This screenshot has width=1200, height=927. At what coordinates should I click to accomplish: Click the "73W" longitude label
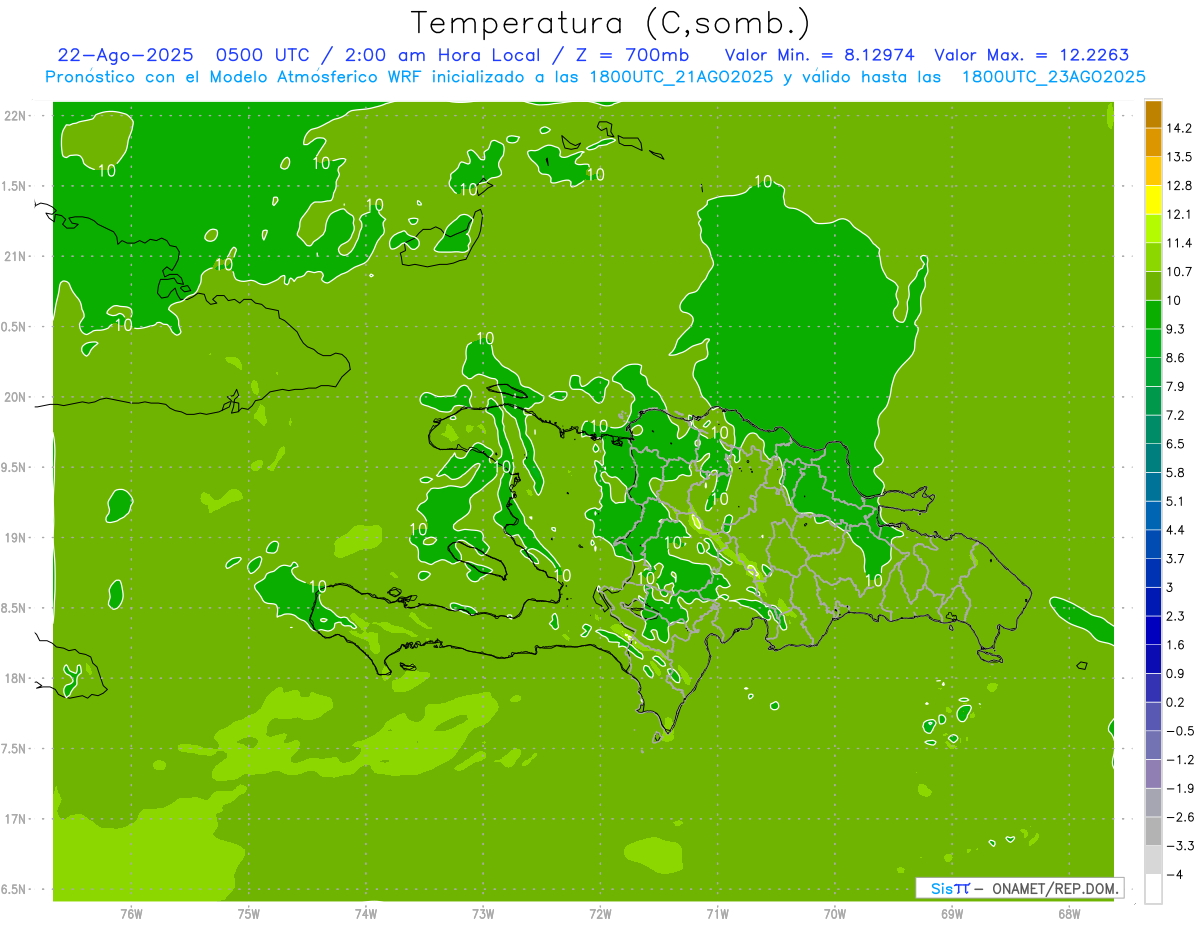click(x=483, y=913)
